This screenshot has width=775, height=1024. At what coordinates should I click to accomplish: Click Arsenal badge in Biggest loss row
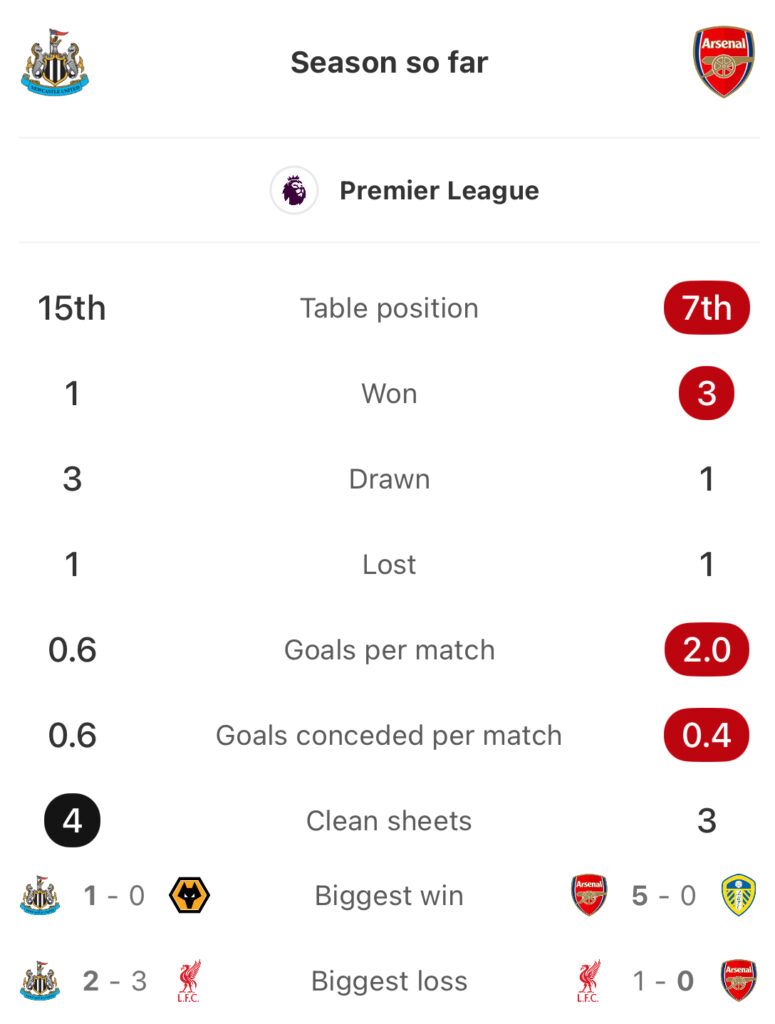(738, 980)
